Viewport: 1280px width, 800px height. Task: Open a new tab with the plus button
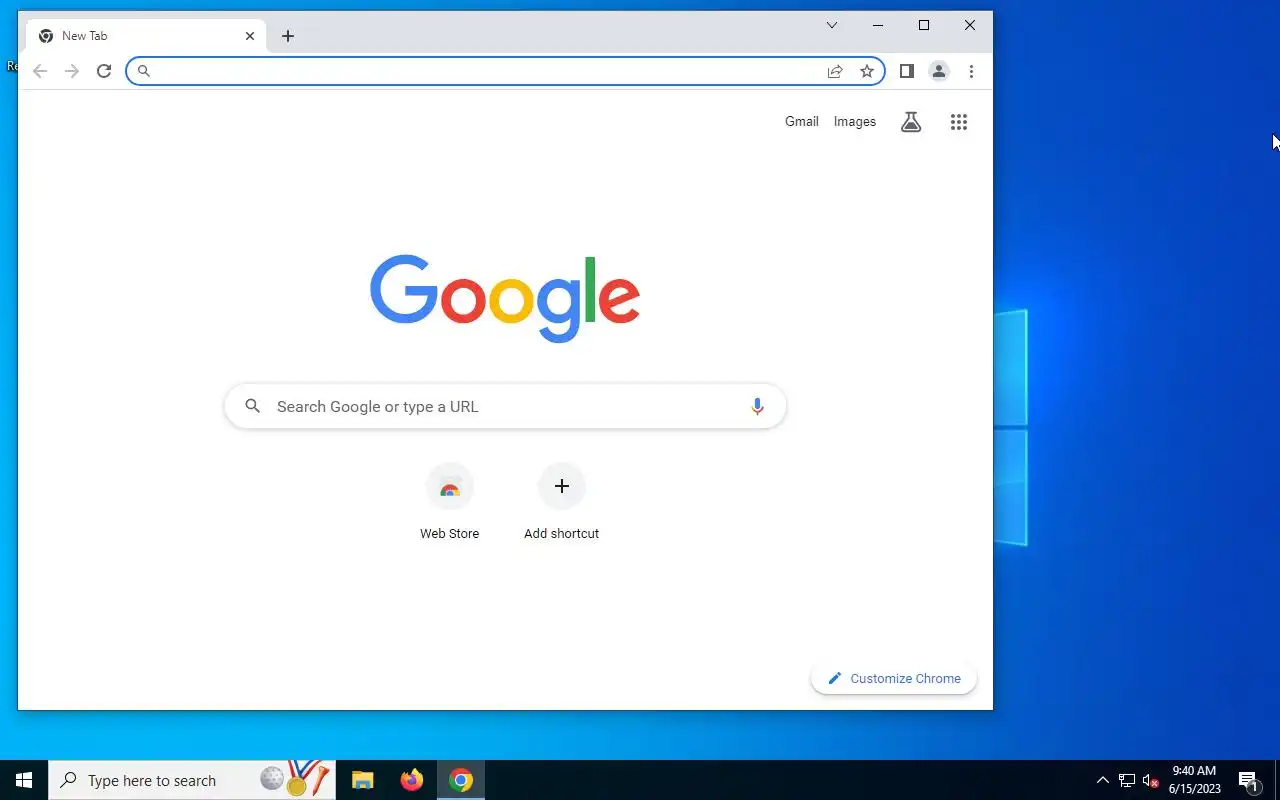pyautogui.click(x=288, y=36)
